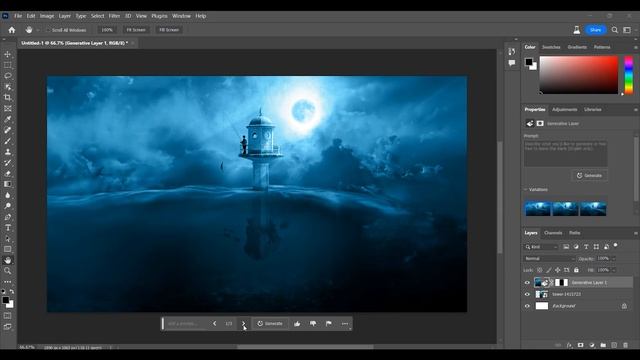
Task: Open the Fill value dropdown arrow
Action: tap(613, 270)
